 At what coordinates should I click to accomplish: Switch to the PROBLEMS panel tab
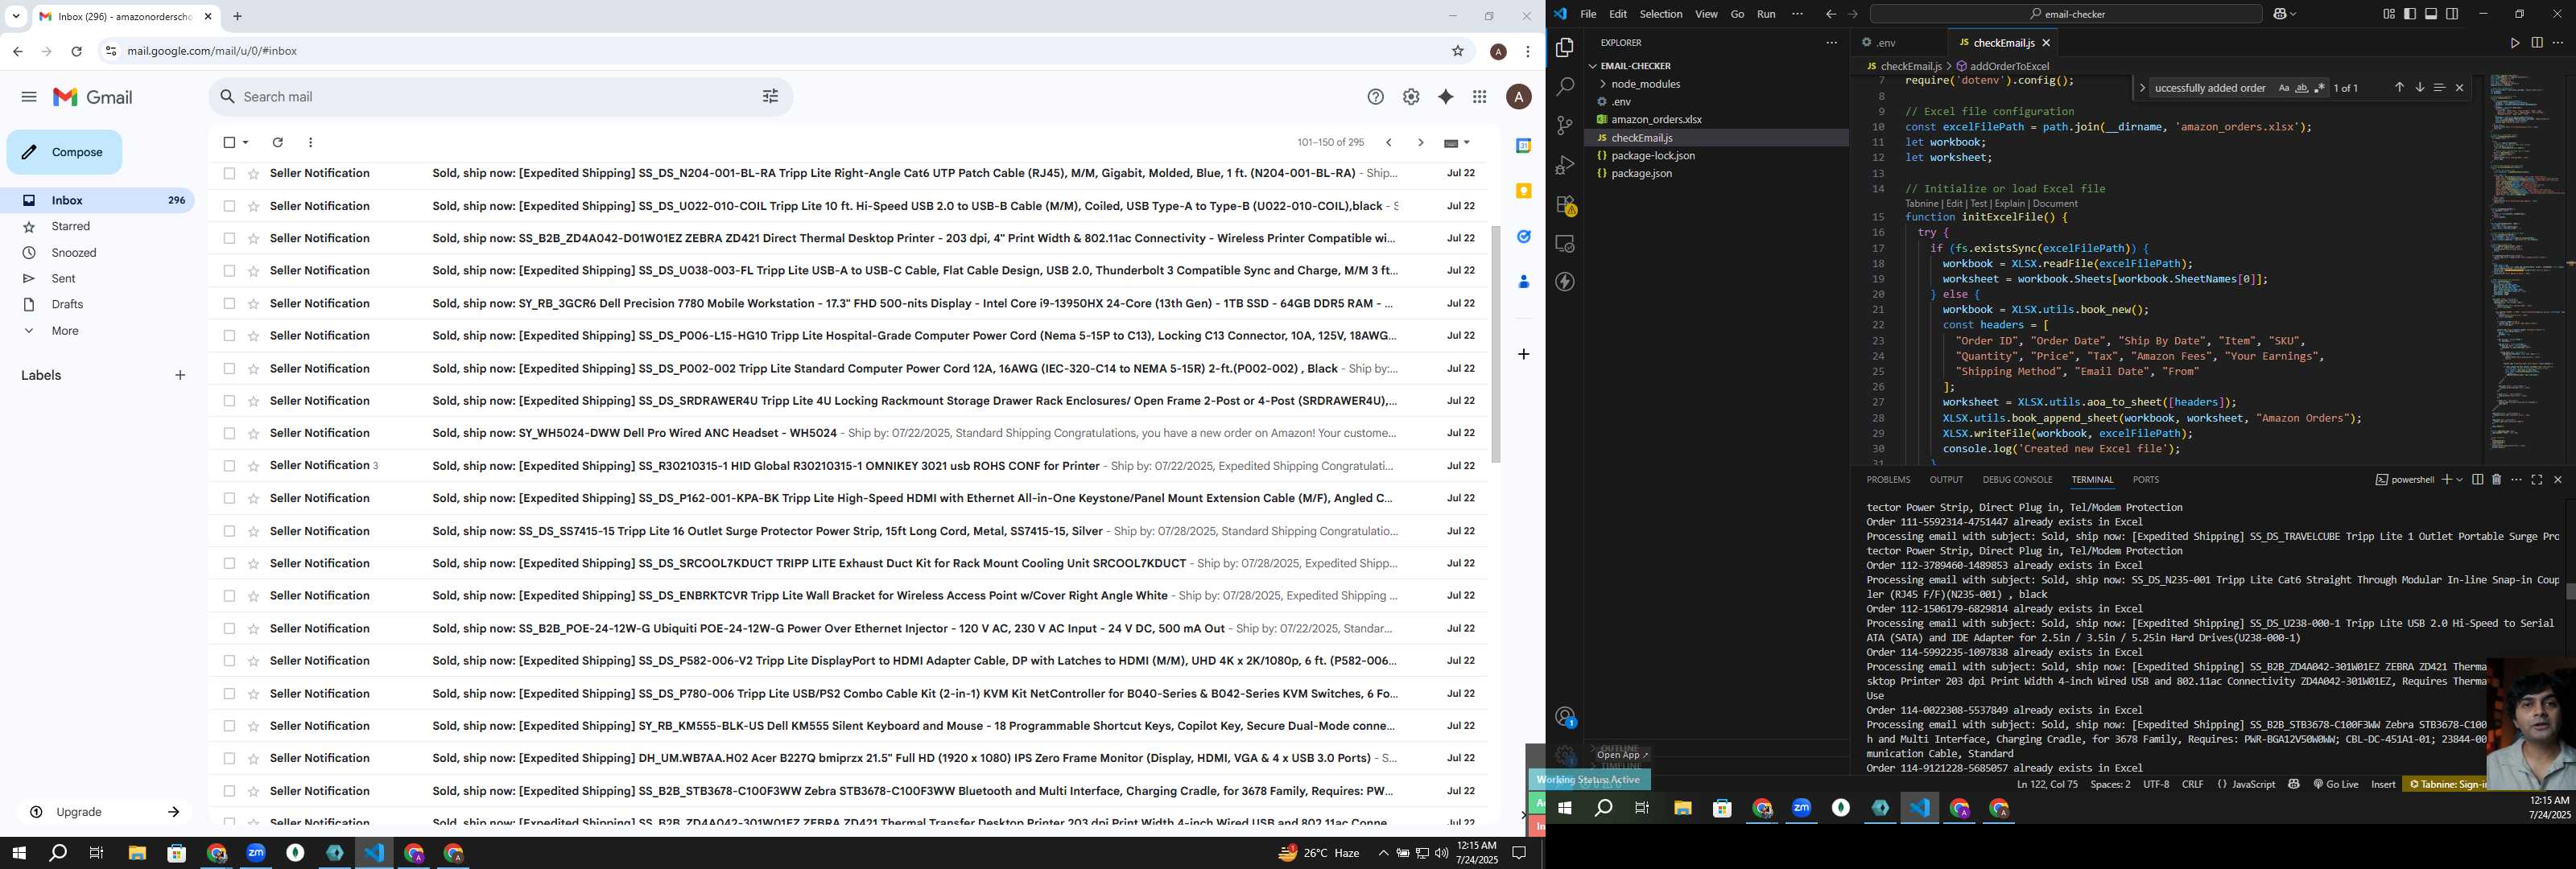(x=1888, y=480)
